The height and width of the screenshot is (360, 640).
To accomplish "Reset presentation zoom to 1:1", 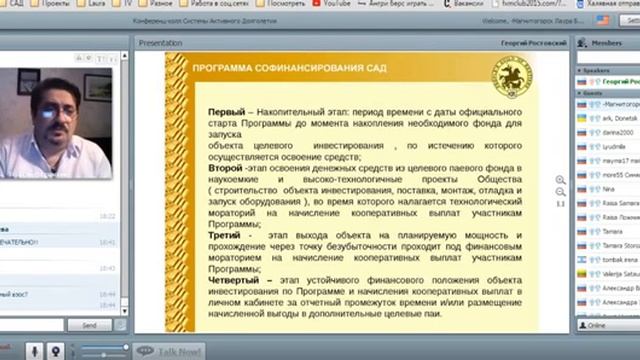I will pyautogui.click(x=560, y=204).
